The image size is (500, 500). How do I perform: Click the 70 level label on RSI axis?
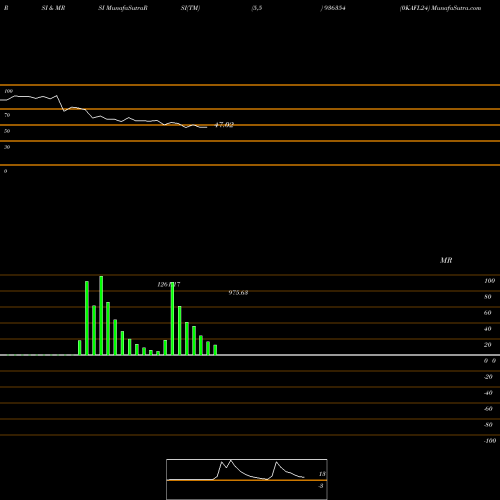pyautogui.click(x=7, y=115)
